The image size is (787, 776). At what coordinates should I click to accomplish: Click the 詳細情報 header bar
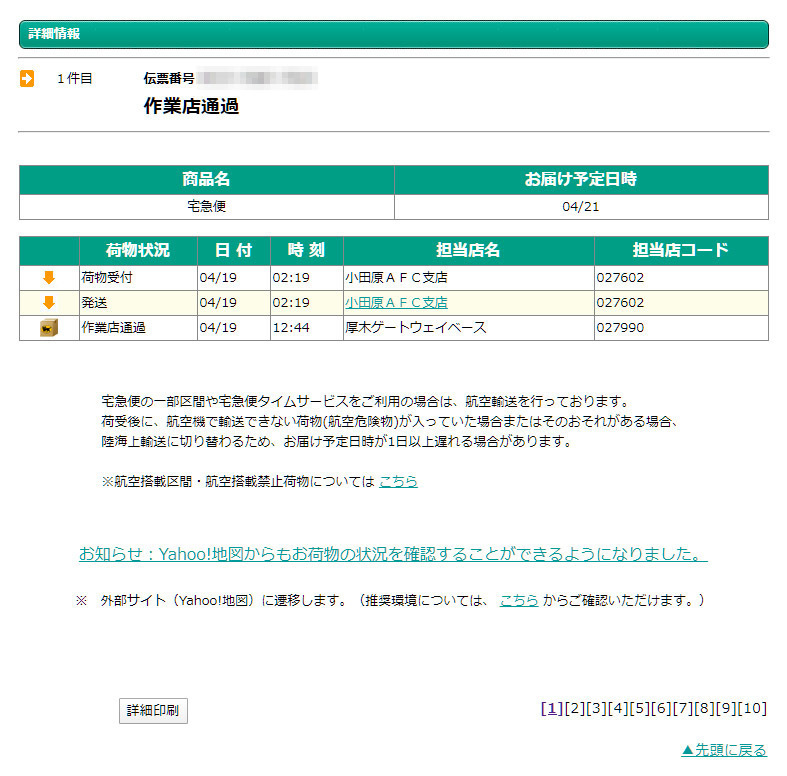[x=394, y=34]
